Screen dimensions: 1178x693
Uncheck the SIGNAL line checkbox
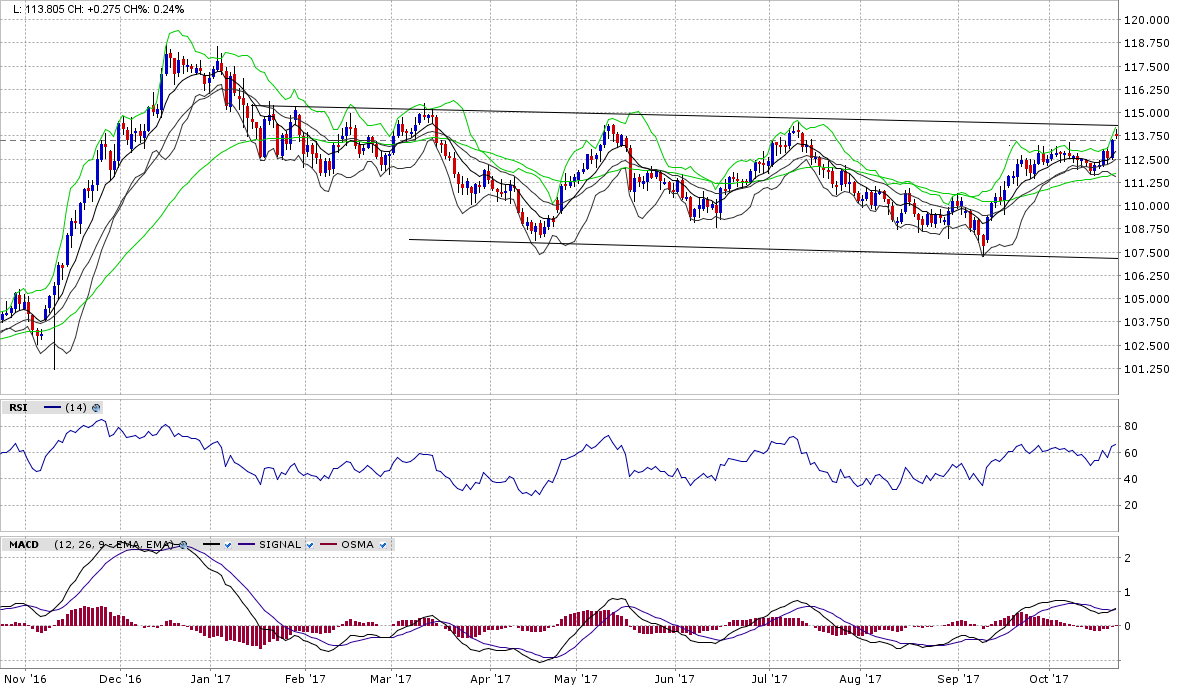(x=309, y=545)
